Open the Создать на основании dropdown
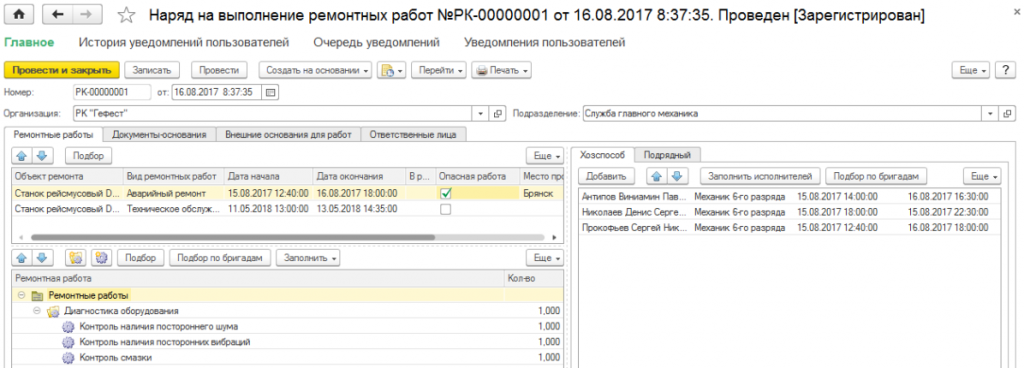The image size is (1024, 368). (x=315, y=70)
